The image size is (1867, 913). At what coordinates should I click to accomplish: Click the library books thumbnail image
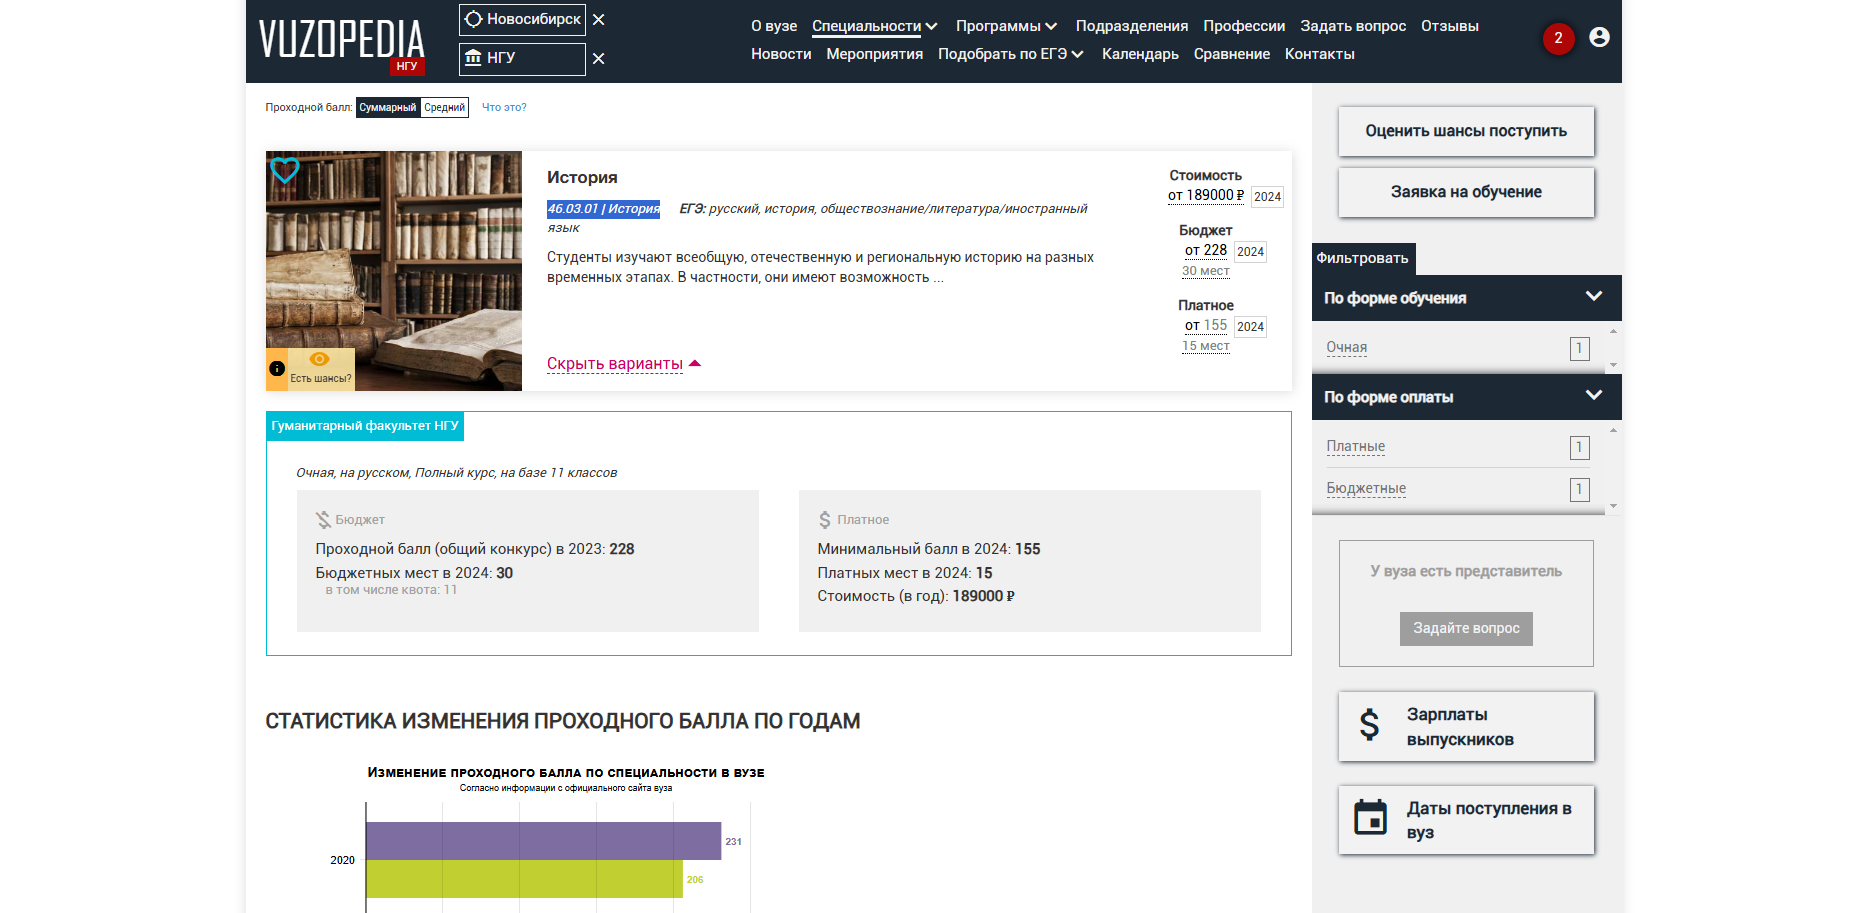[394, 271]
